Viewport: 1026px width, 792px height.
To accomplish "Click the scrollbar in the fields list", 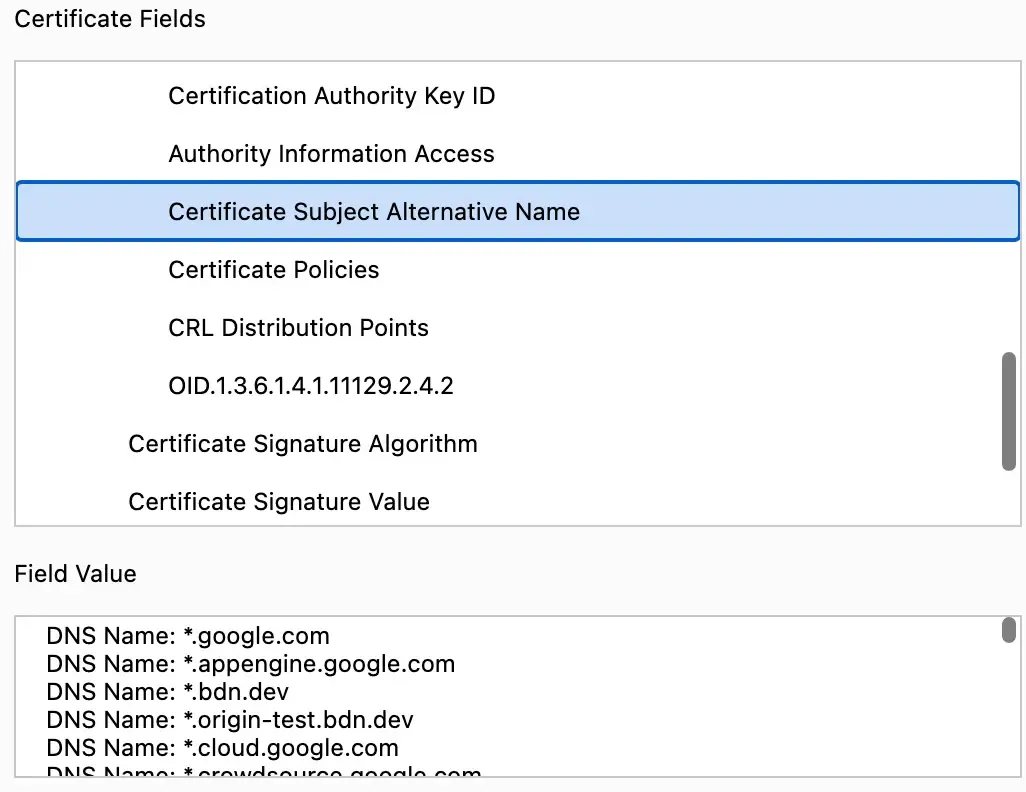I will pyautogui.click(x=1009, y=408).
